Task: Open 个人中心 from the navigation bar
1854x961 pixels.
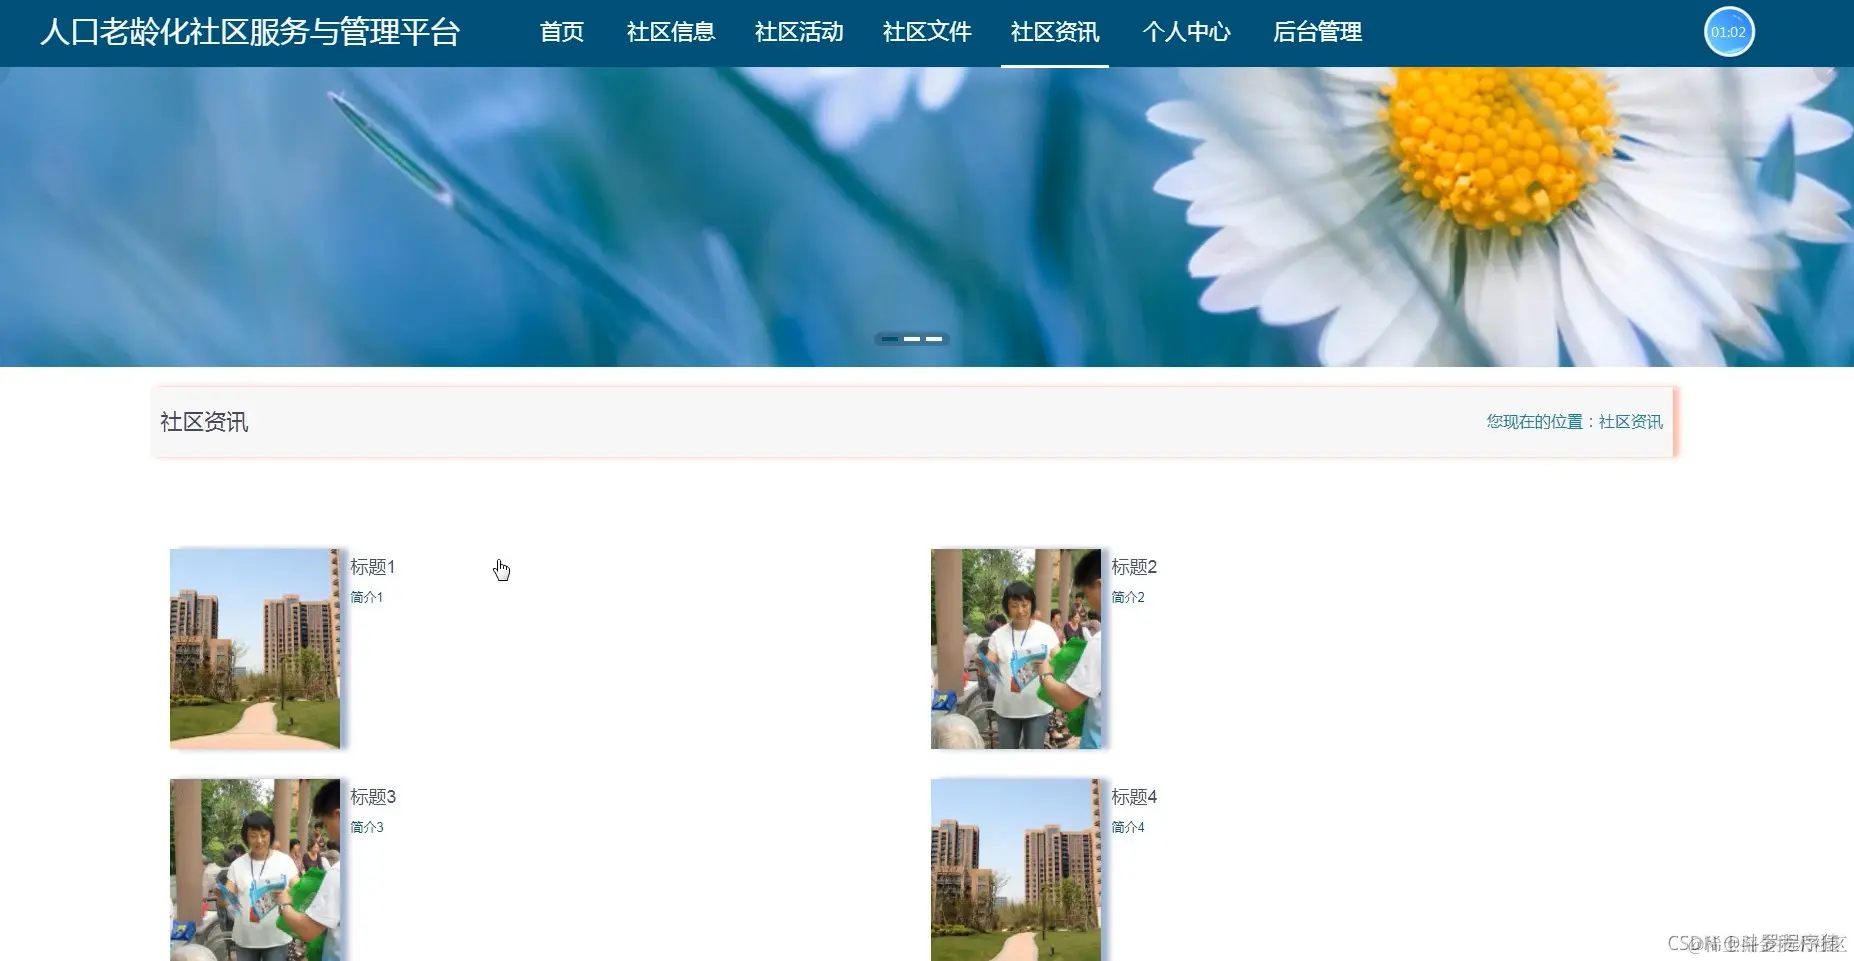Action: pyautogui.click(x=1188, y=32)
